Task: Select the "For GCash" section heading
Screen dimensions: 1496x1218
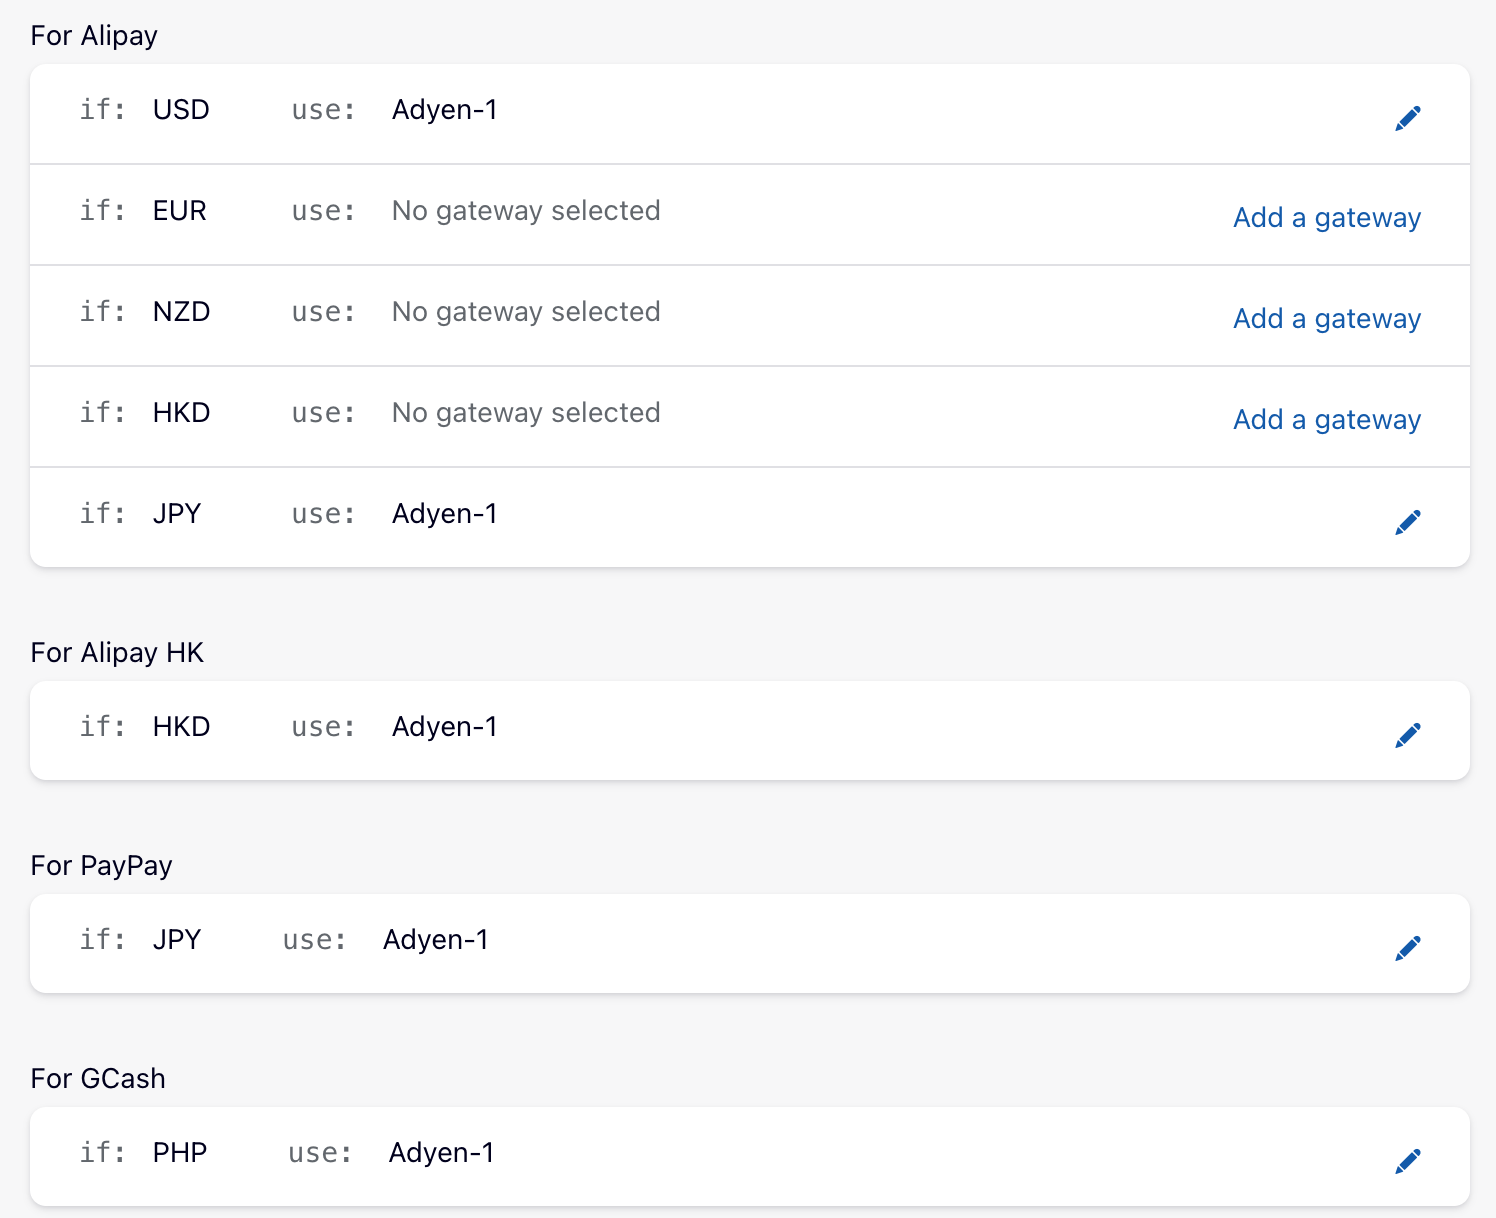Action: [98, 1079]
